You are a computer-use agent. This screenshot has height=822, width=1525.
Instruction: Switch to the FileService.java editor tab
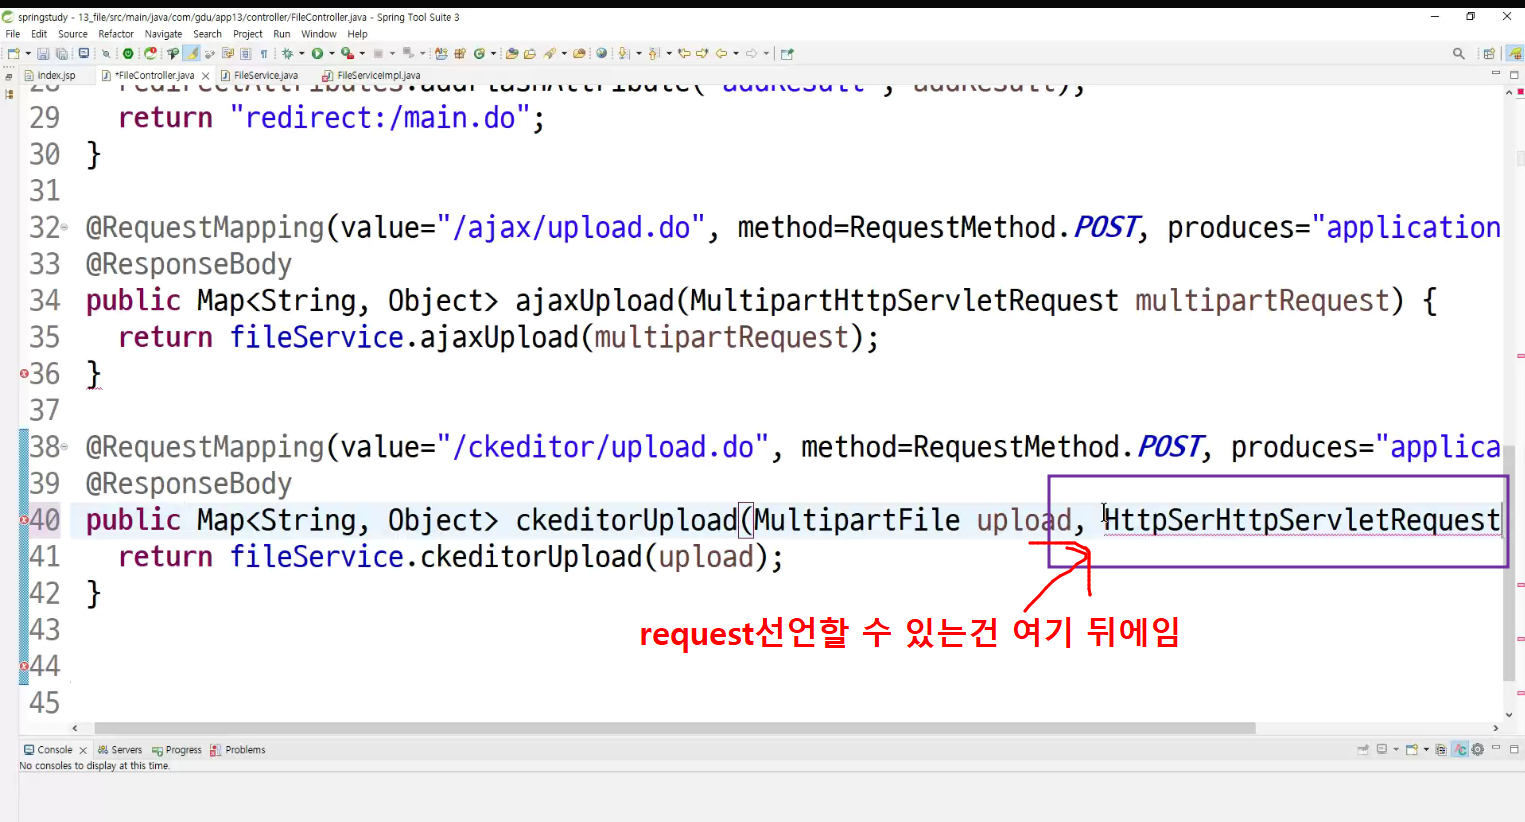point(266,76)
